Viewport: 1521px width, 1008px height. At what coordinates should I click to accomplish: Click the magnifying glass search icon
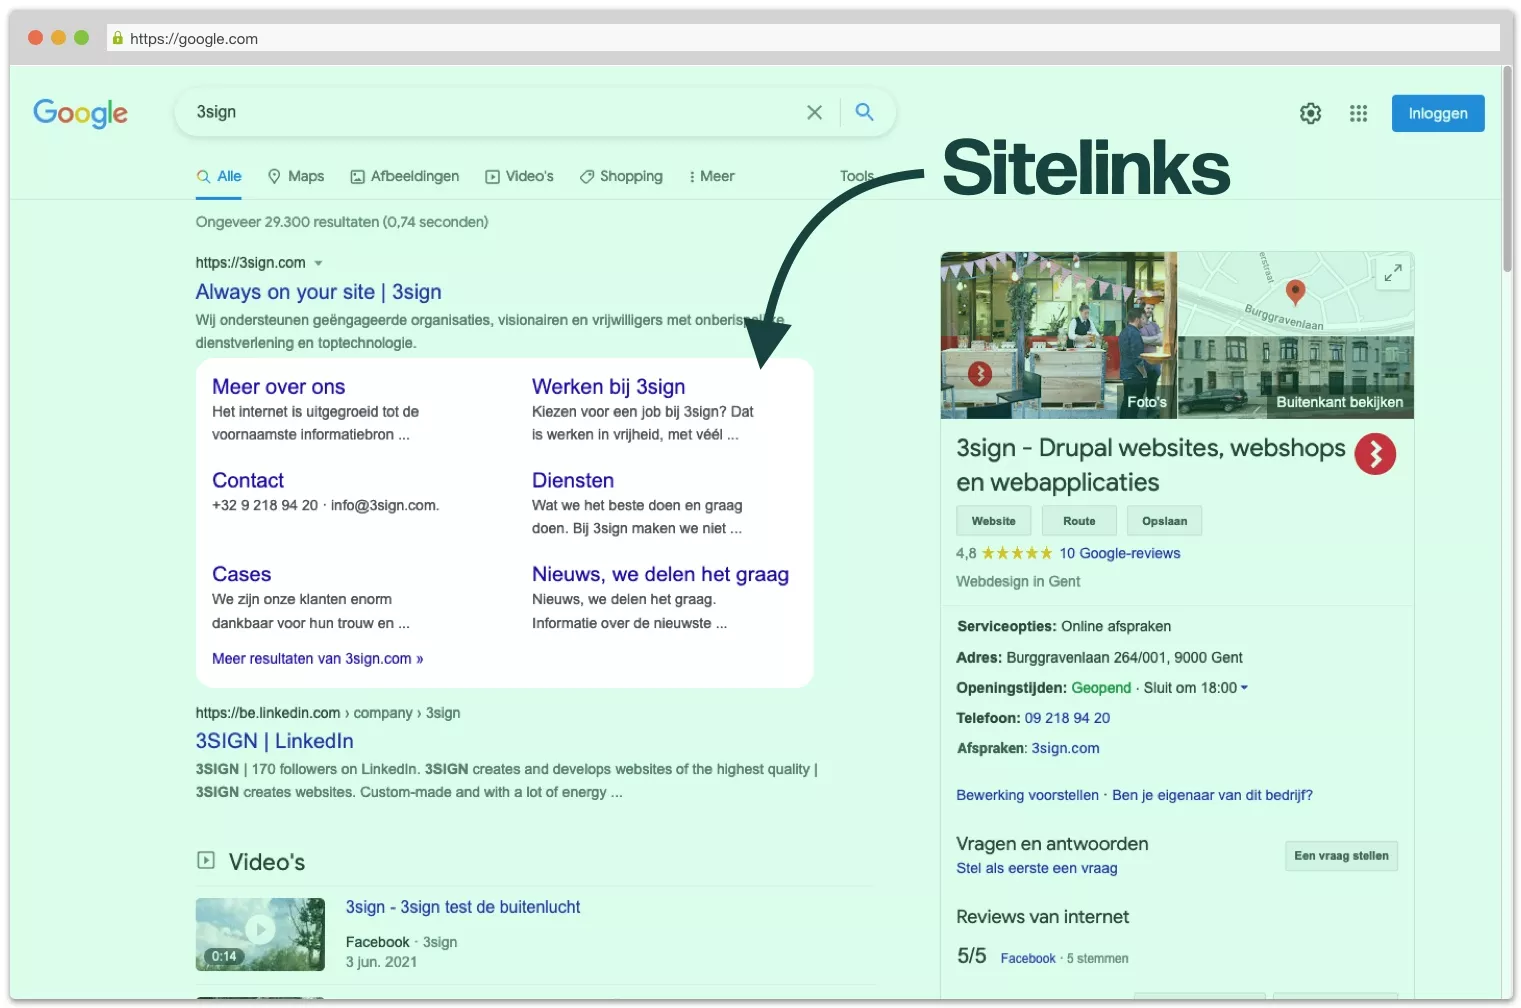point(864,113)
